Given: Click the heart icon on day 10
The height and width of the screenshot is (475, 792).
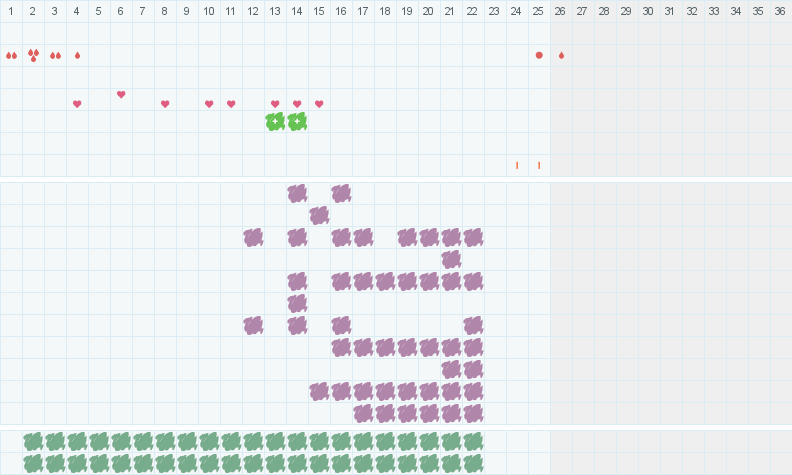Looking at the screenshot, I should click(209, 104).
